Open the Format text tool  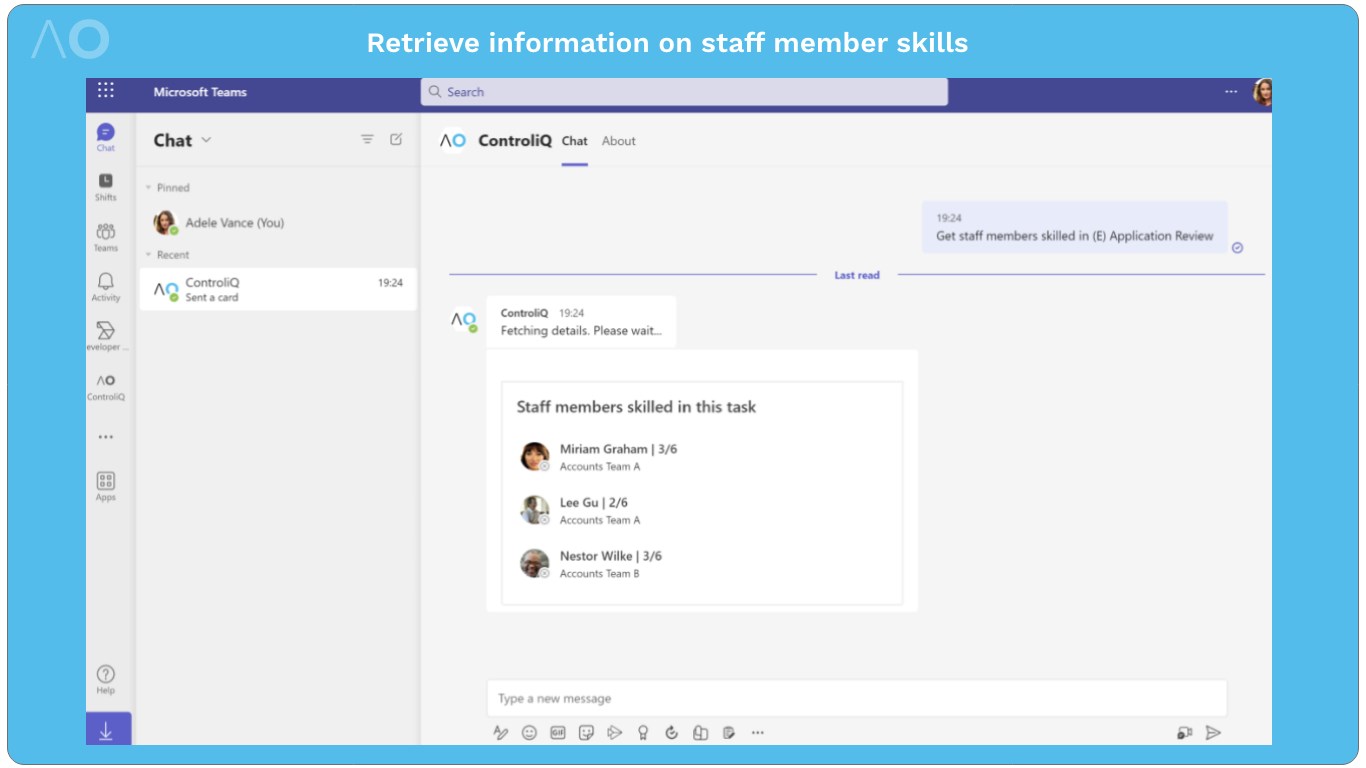coord(501,733)
